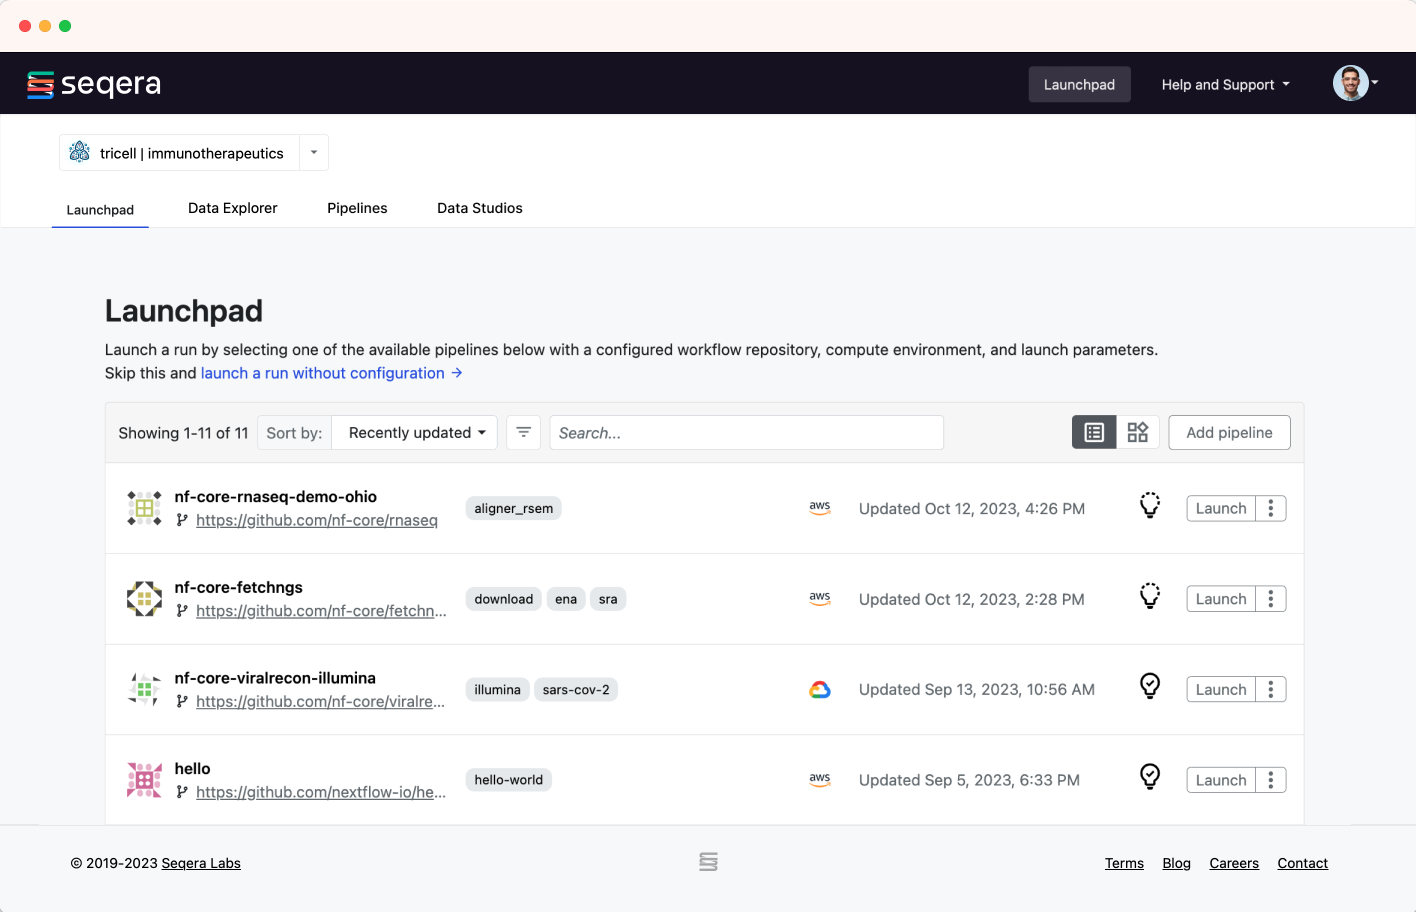
Task: Select the Launchpad tab
Action: click(x=100, y=209)
